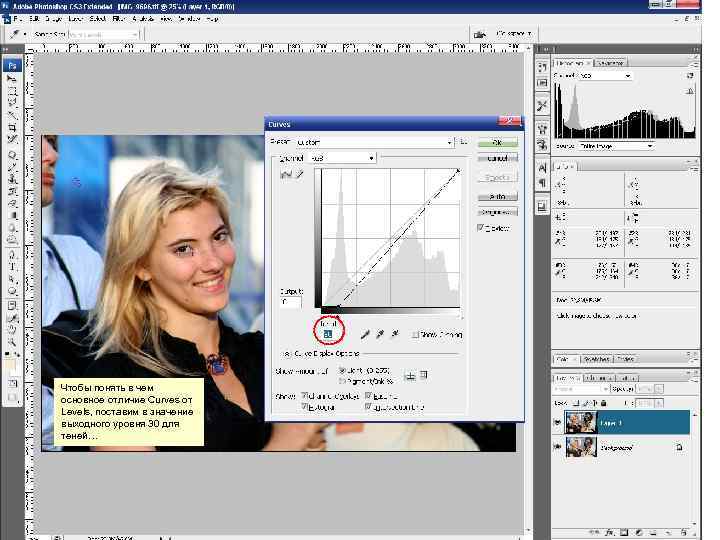The width and height of the screenshot is (720, 540).
Task: Select the Pen tool
Action: pyautogui.click(x=11, y=254)
